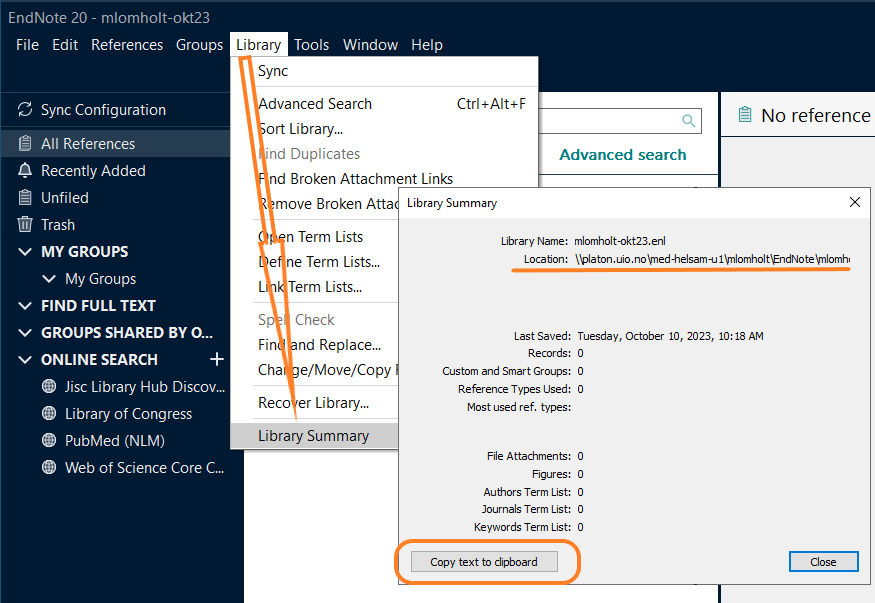Open the Window menu
The image size is (875, 603).
click(371, 45)
